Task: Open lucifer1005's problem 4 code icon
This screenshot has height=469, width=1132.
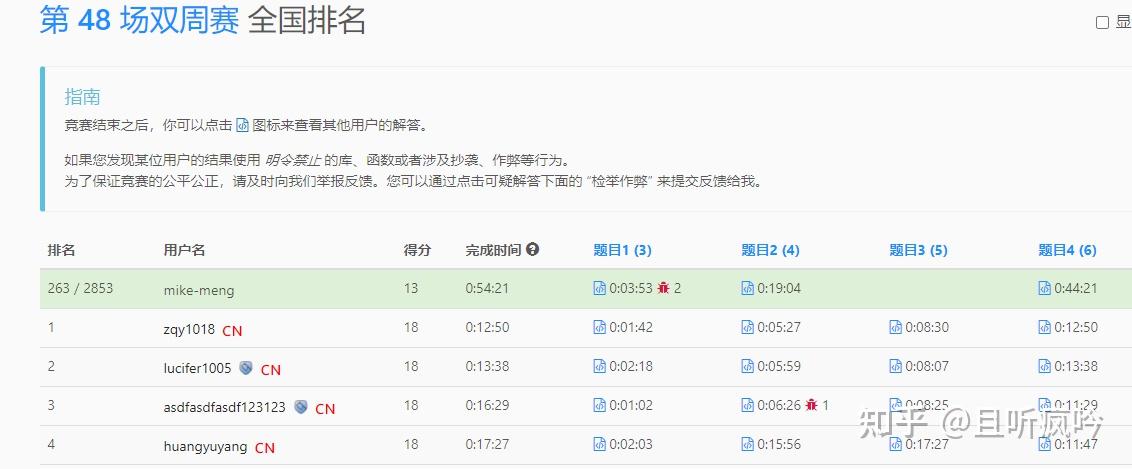Action: 1045,367
